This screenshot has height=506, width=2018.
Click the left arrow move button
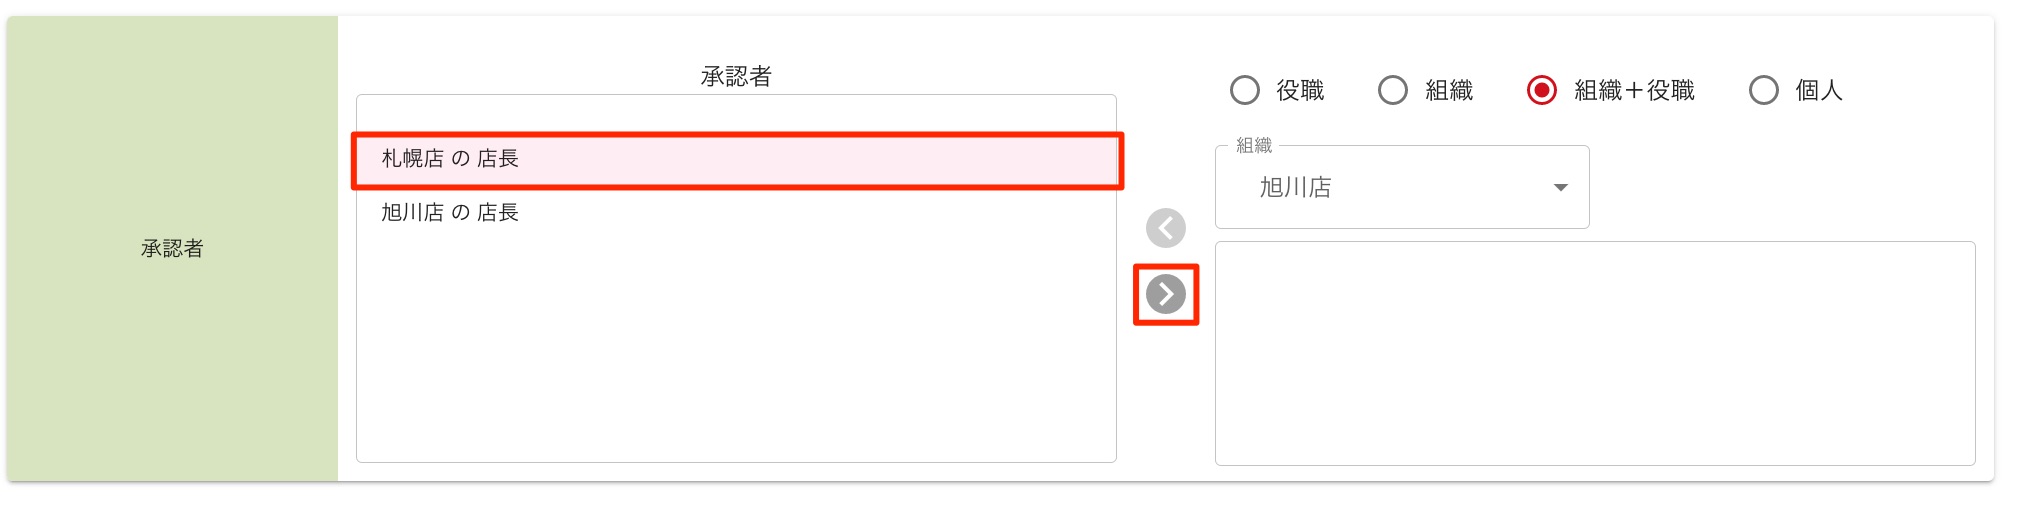1165,228
